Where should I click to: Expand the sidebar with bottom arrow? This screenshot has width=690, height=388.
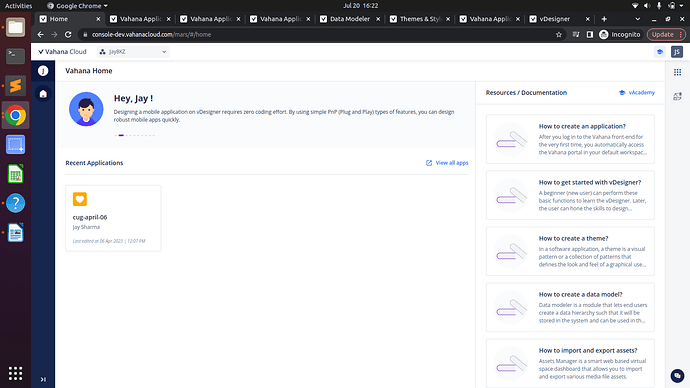[x=43, y=379]
